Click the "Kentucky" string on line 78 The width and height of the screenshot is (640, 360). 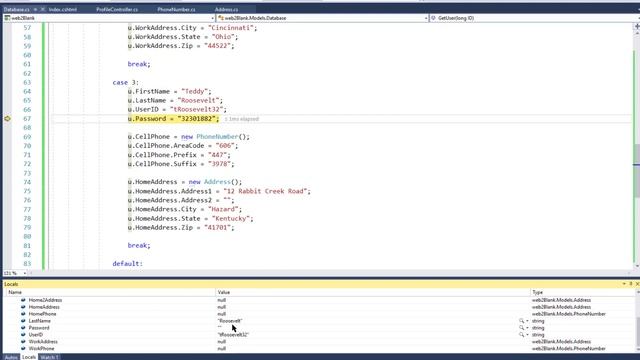(x=231, y=218)
